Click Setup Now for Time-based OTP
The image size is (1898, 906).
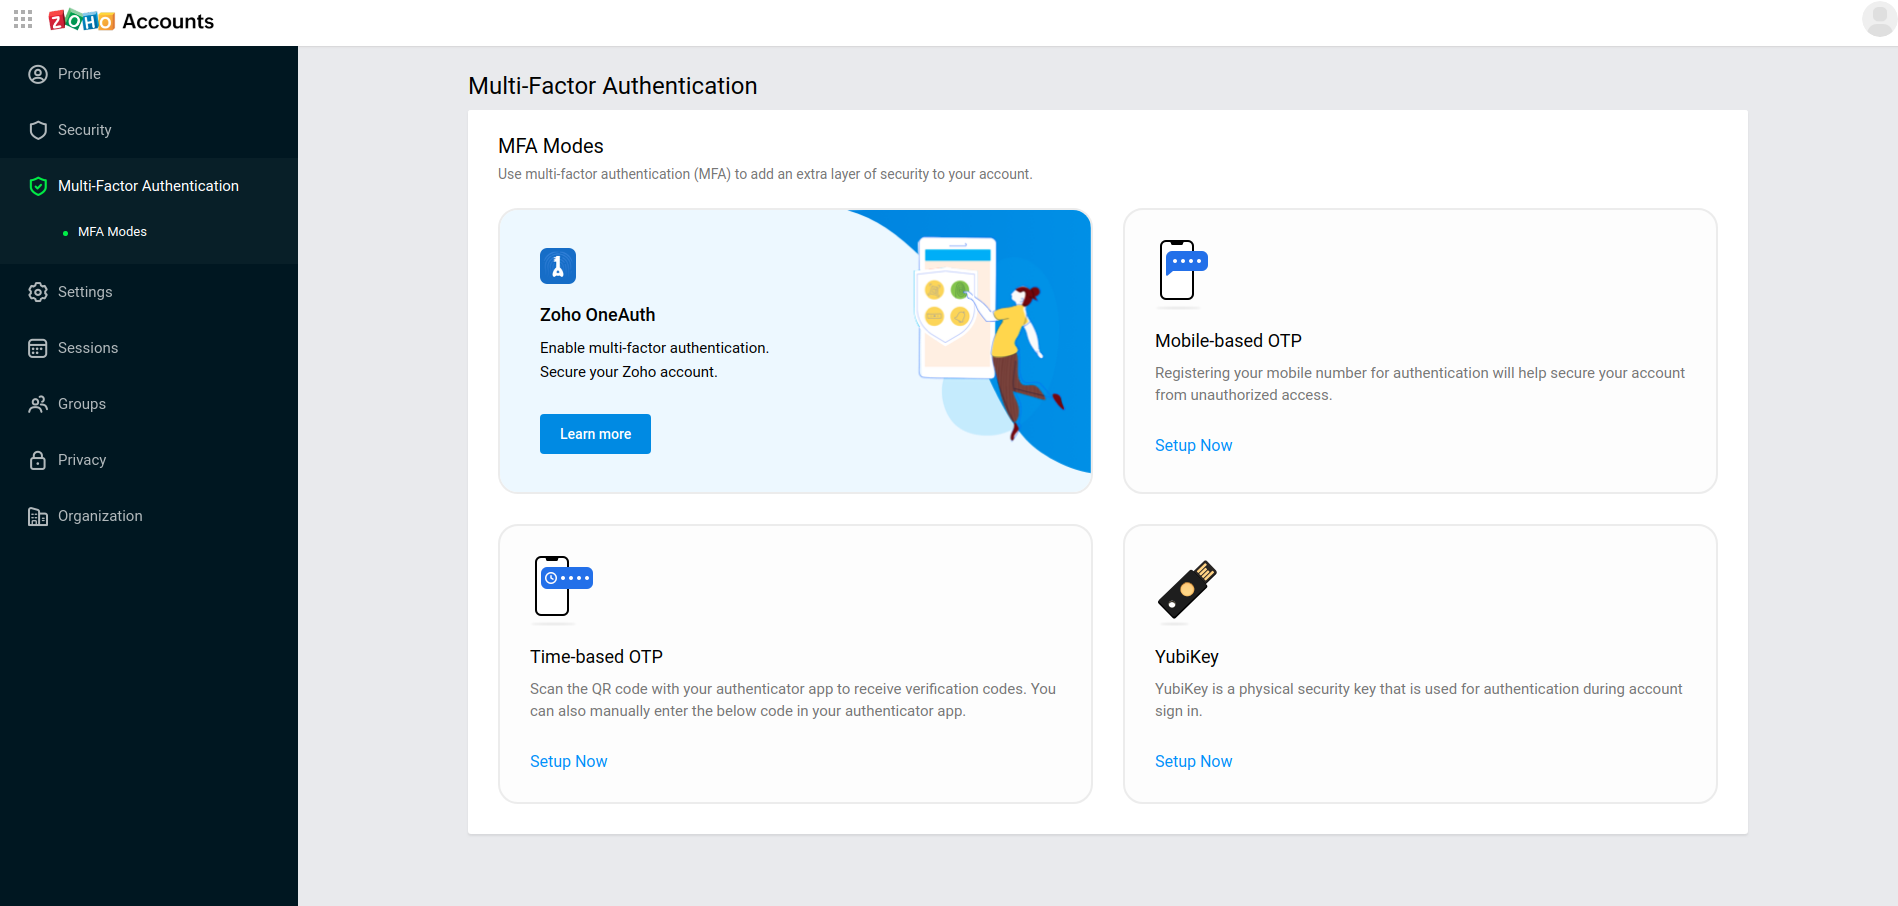click(x=568, y=762)
